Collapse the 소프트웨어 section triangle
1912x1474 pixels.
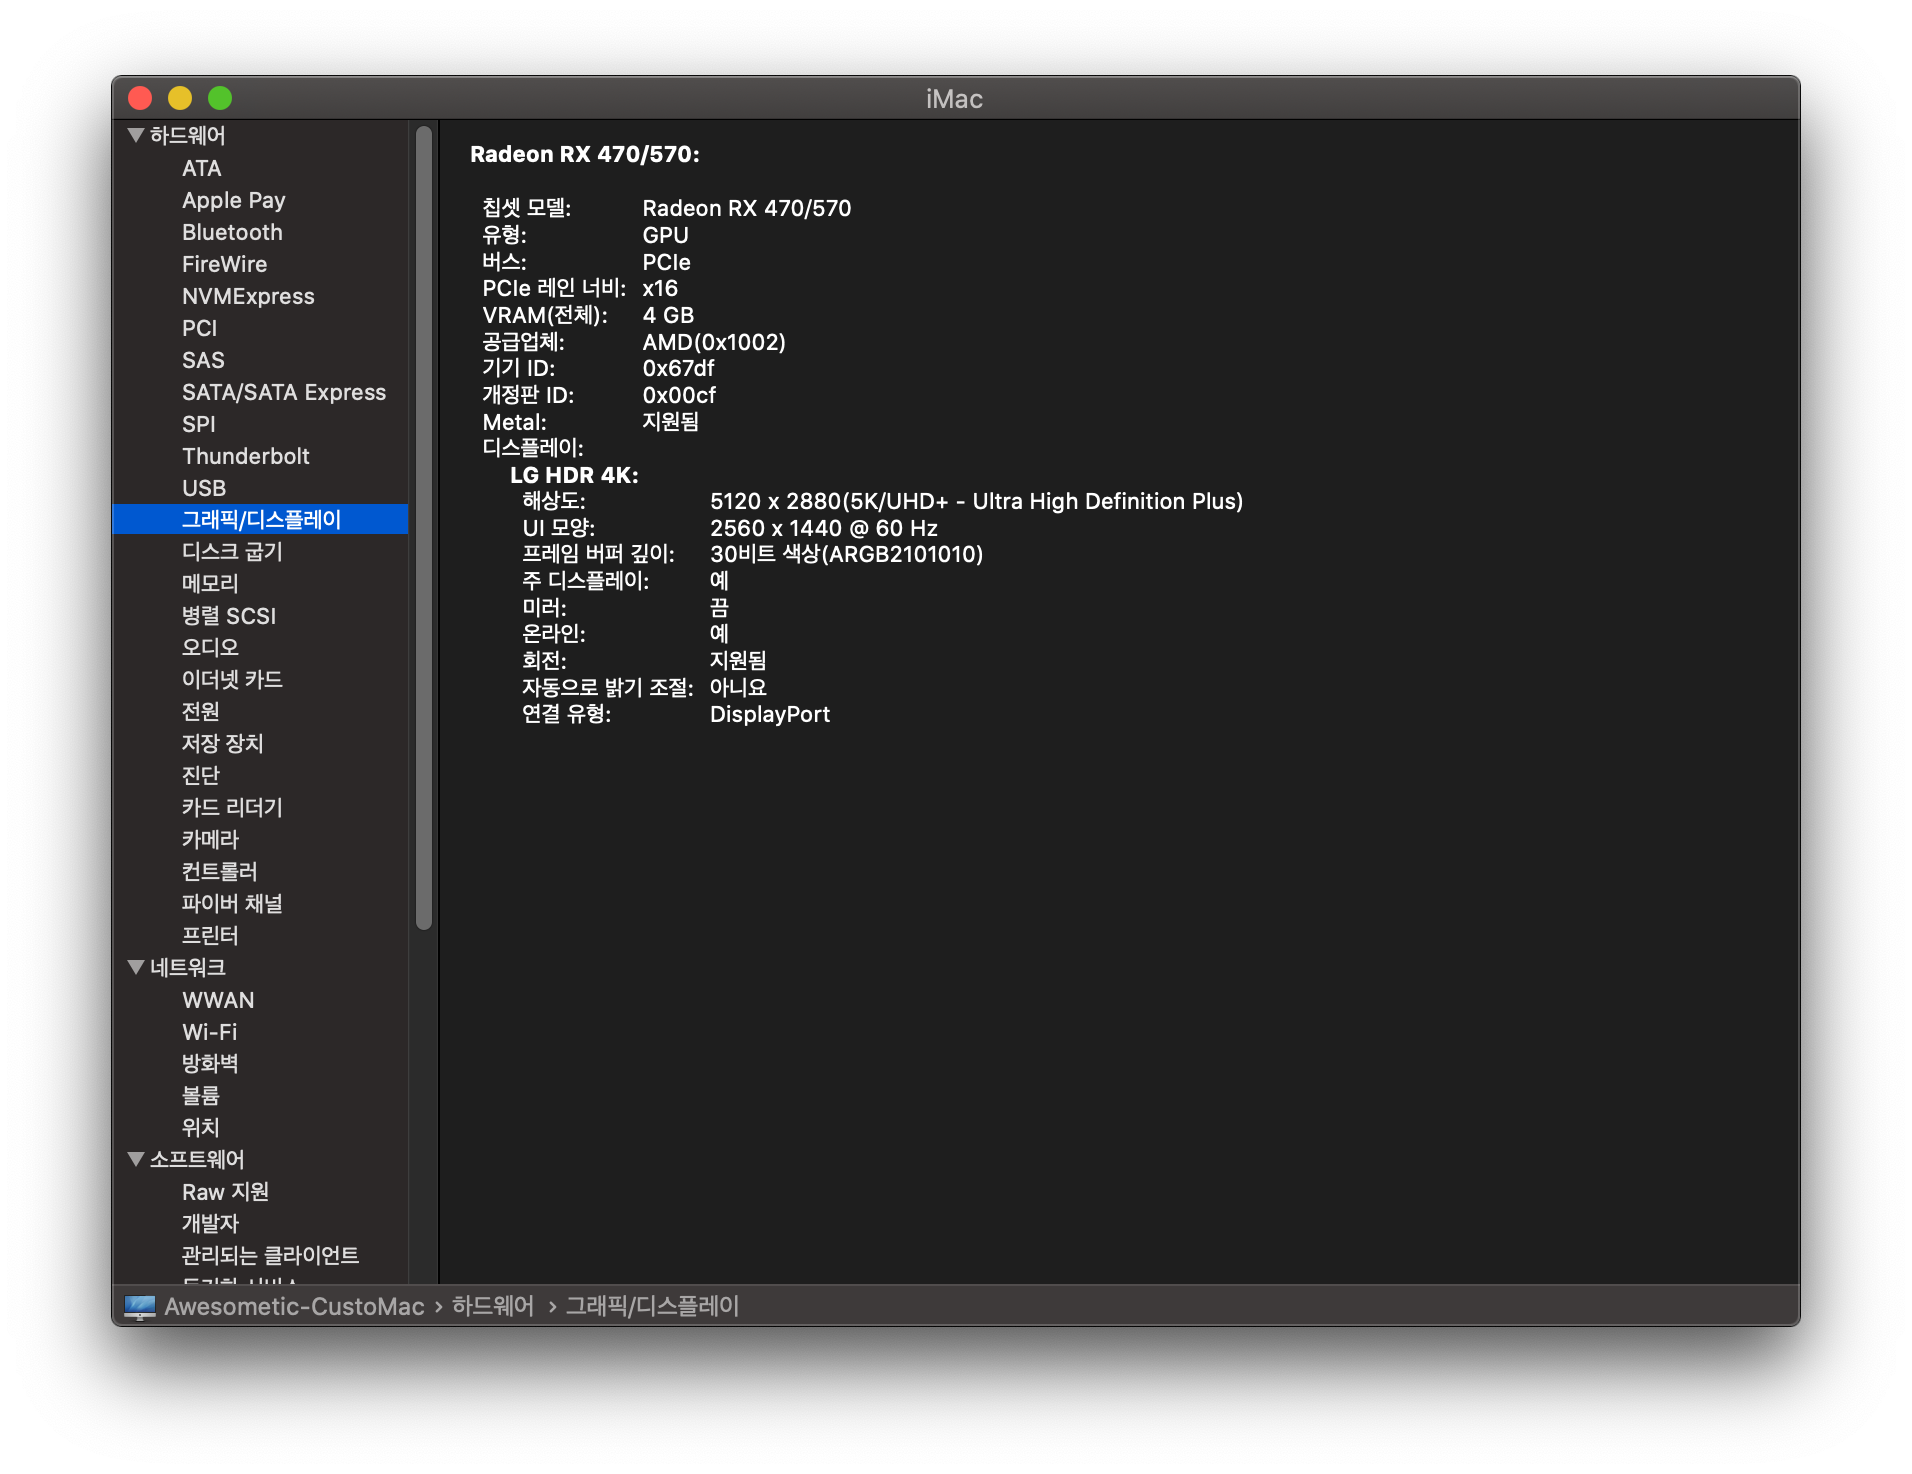[136, 1159]
